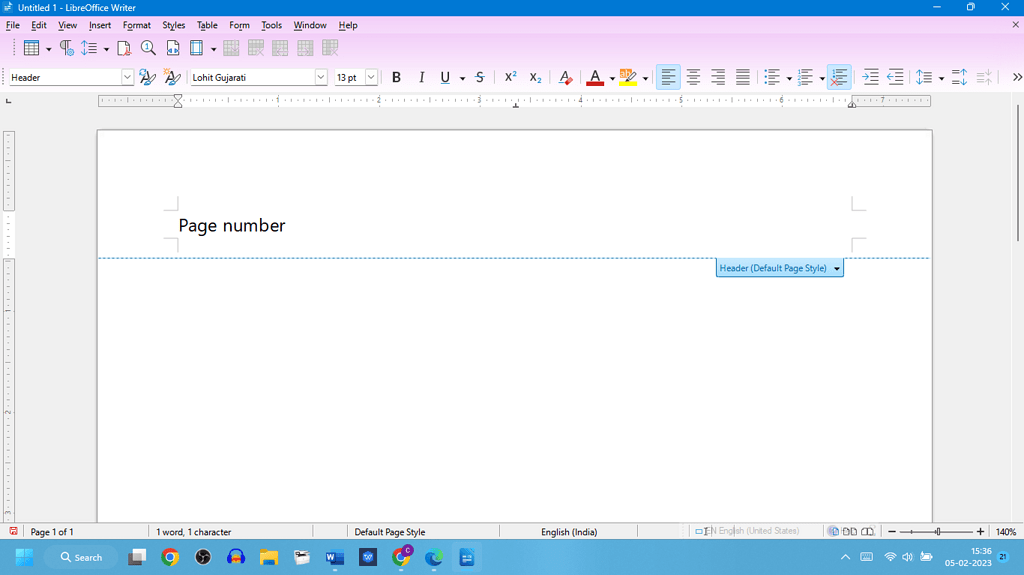
Task: Open the font size dropdown
Action: 371,77
